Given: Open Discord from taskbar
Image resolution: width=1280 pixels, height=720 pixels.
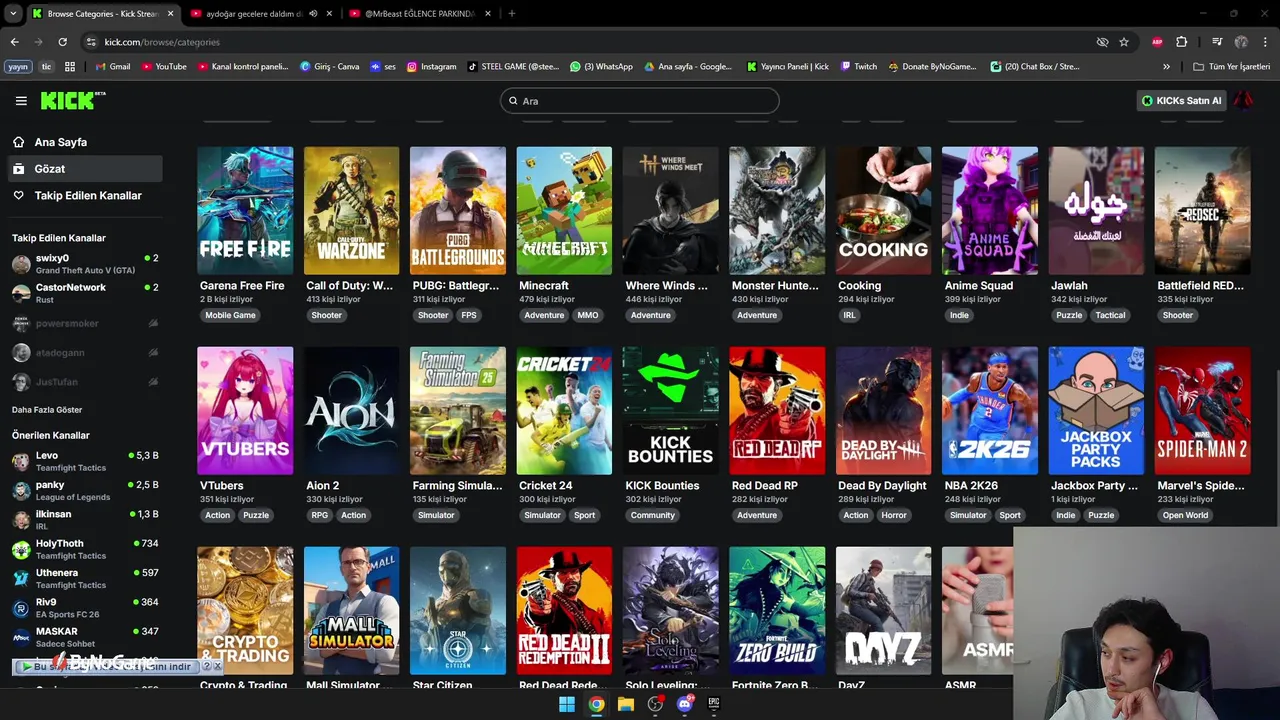Looking at the screenshot, I should point(685,704).
